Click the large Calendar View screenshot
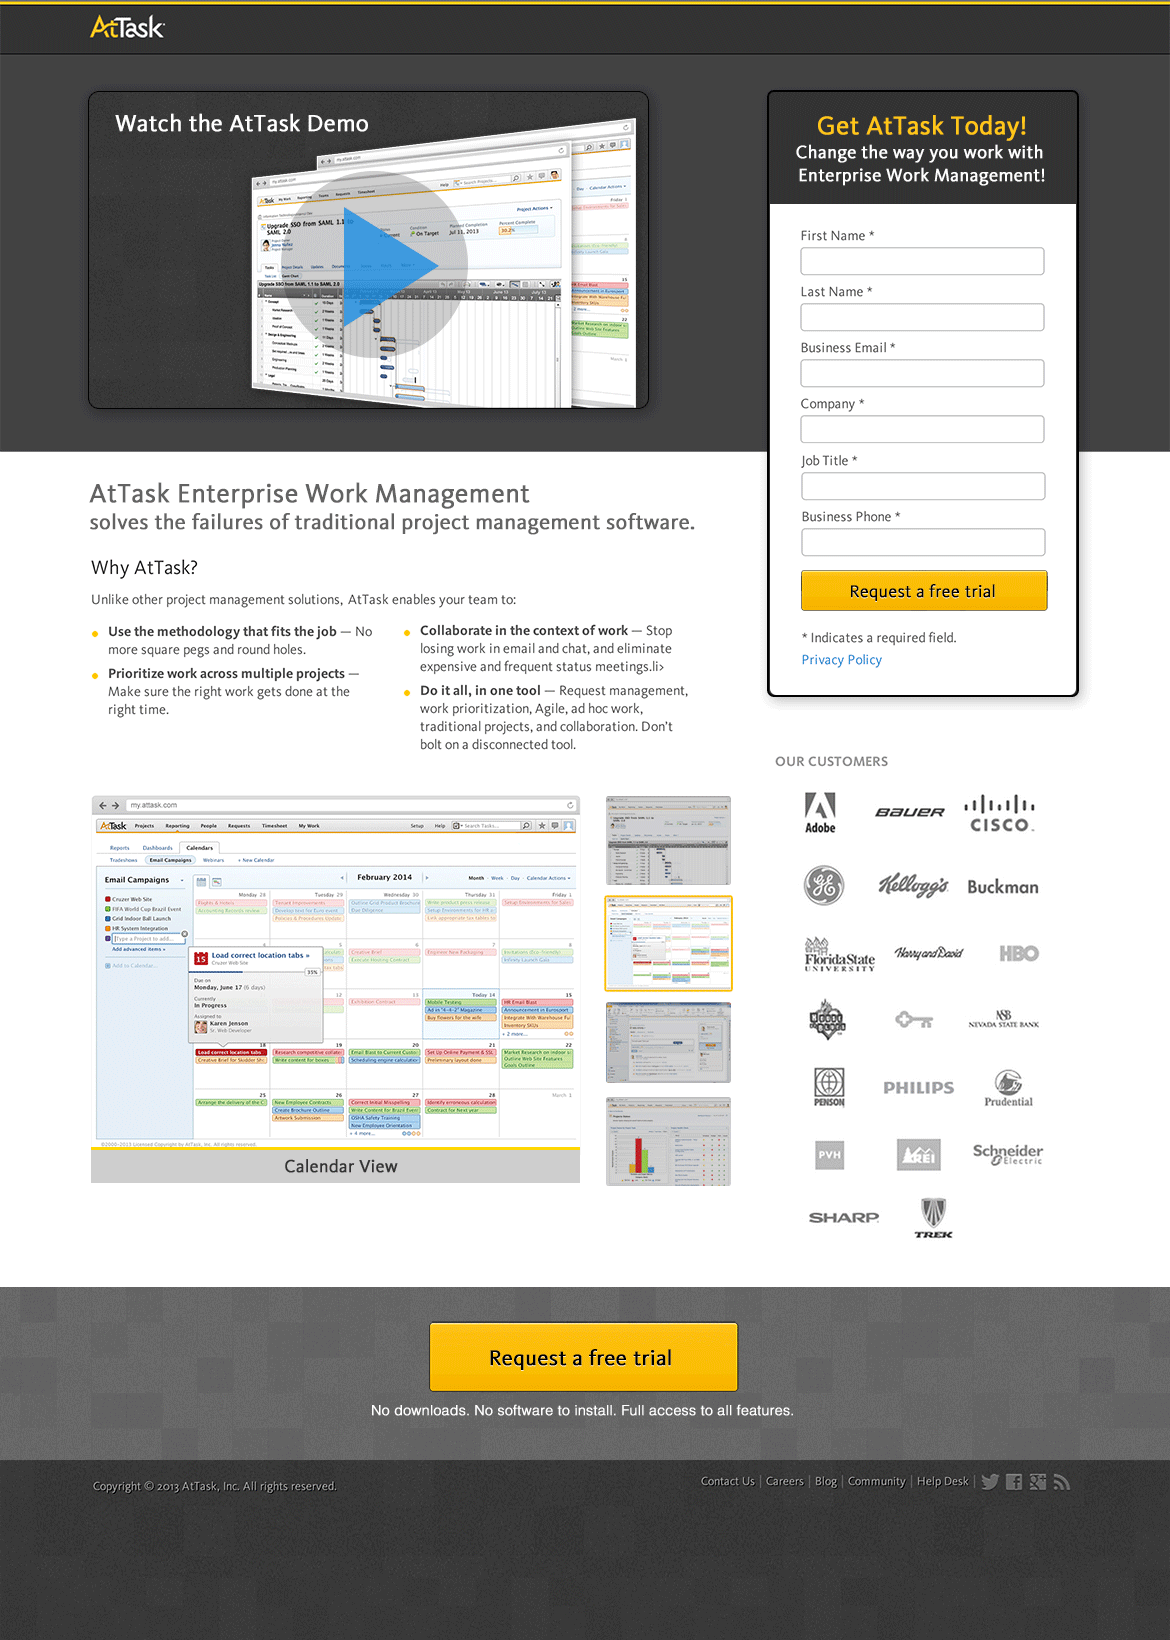Image resolution: width=1170 pixels, height=1640 pixels. 335,971
